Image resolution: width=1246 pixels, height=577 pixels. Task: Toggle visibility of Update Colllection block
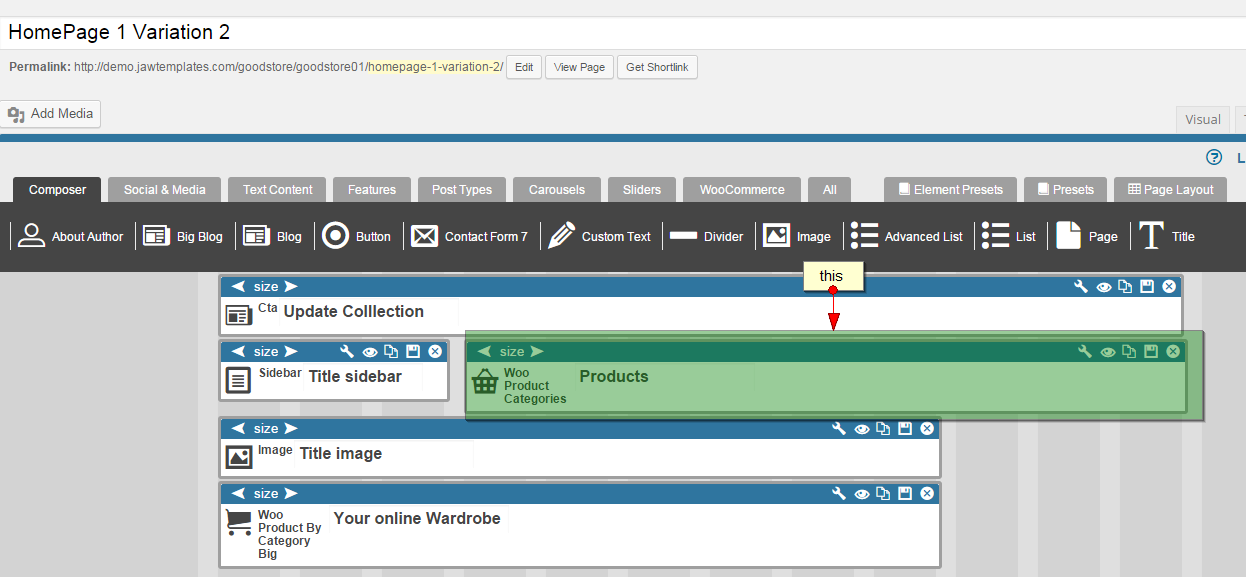[x=1104, y=287]
